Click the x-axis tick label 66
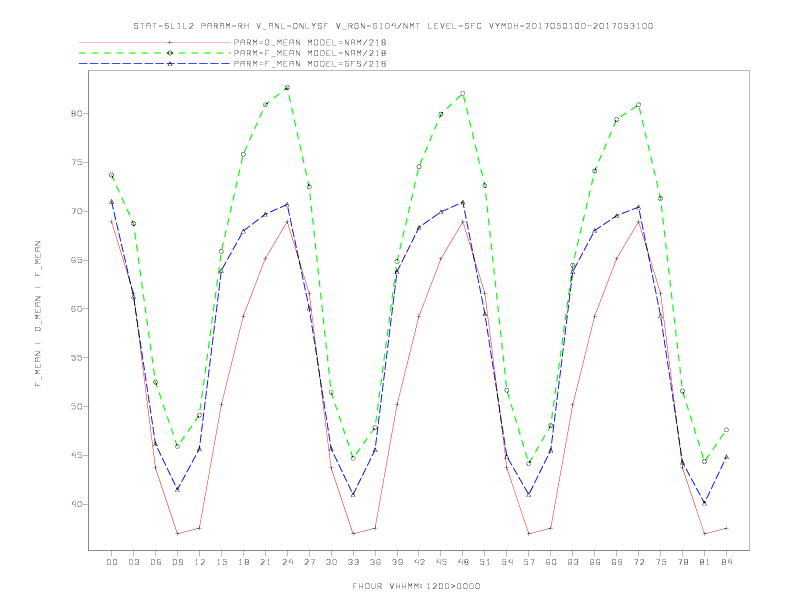792x612 pixels. (595, 562)
